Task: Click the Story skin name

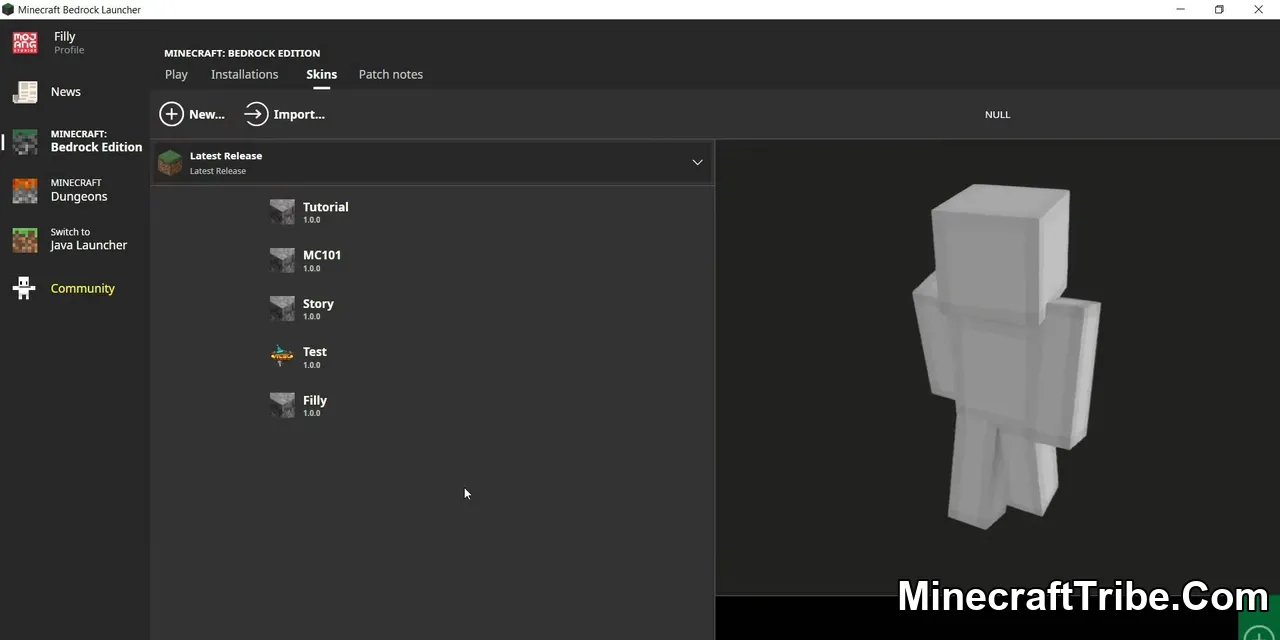Action: [x=318, y=304]
